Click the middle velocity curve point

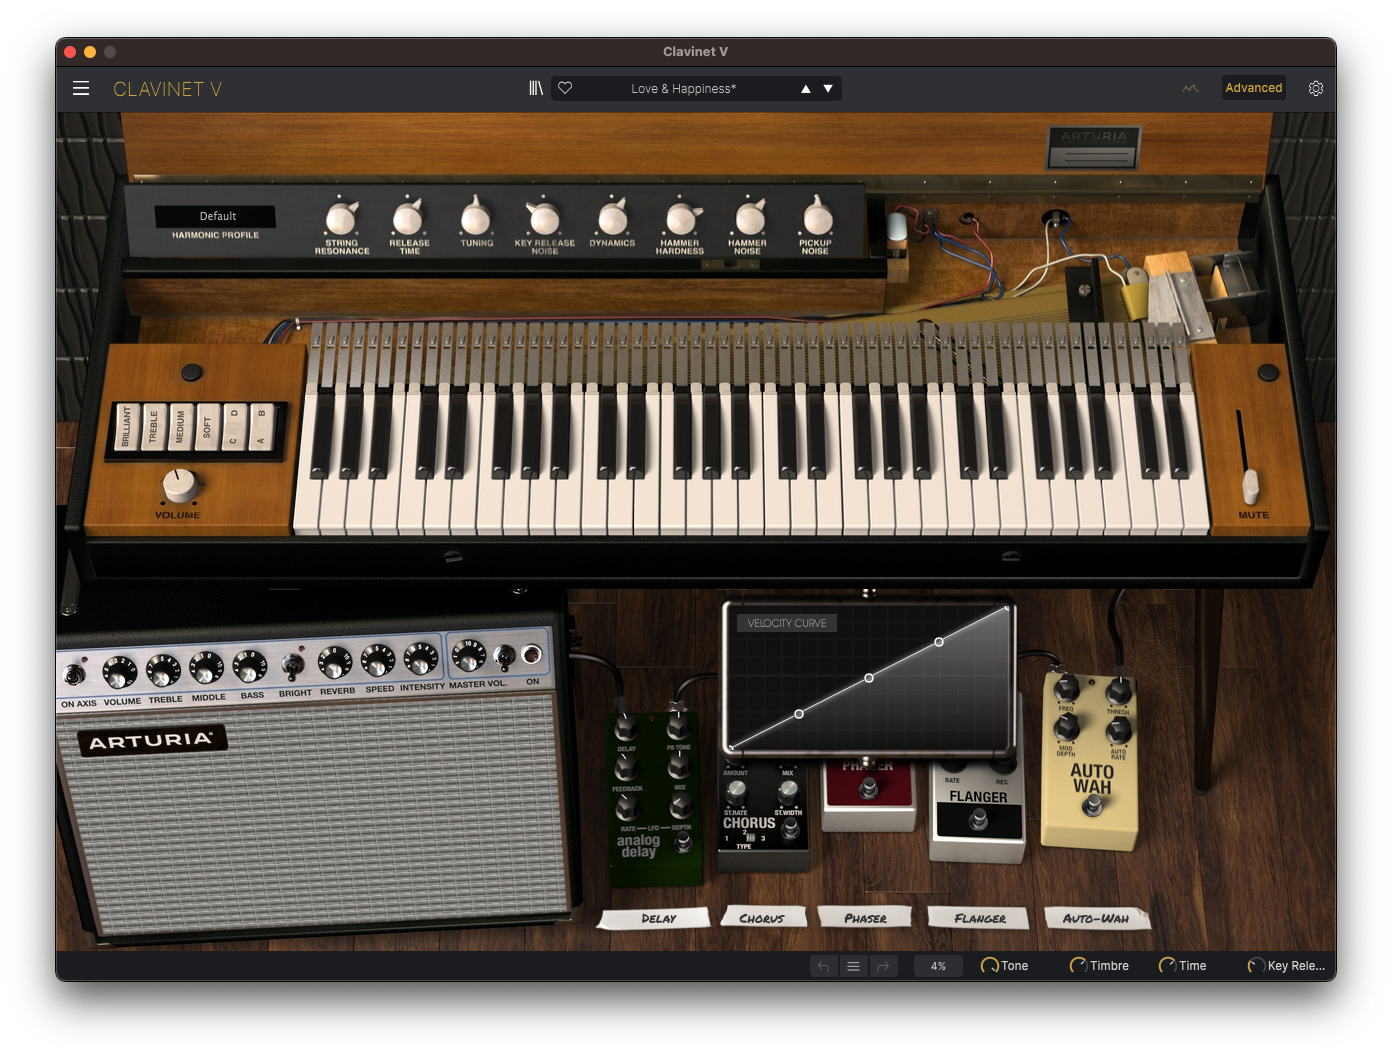pos(869,678)
